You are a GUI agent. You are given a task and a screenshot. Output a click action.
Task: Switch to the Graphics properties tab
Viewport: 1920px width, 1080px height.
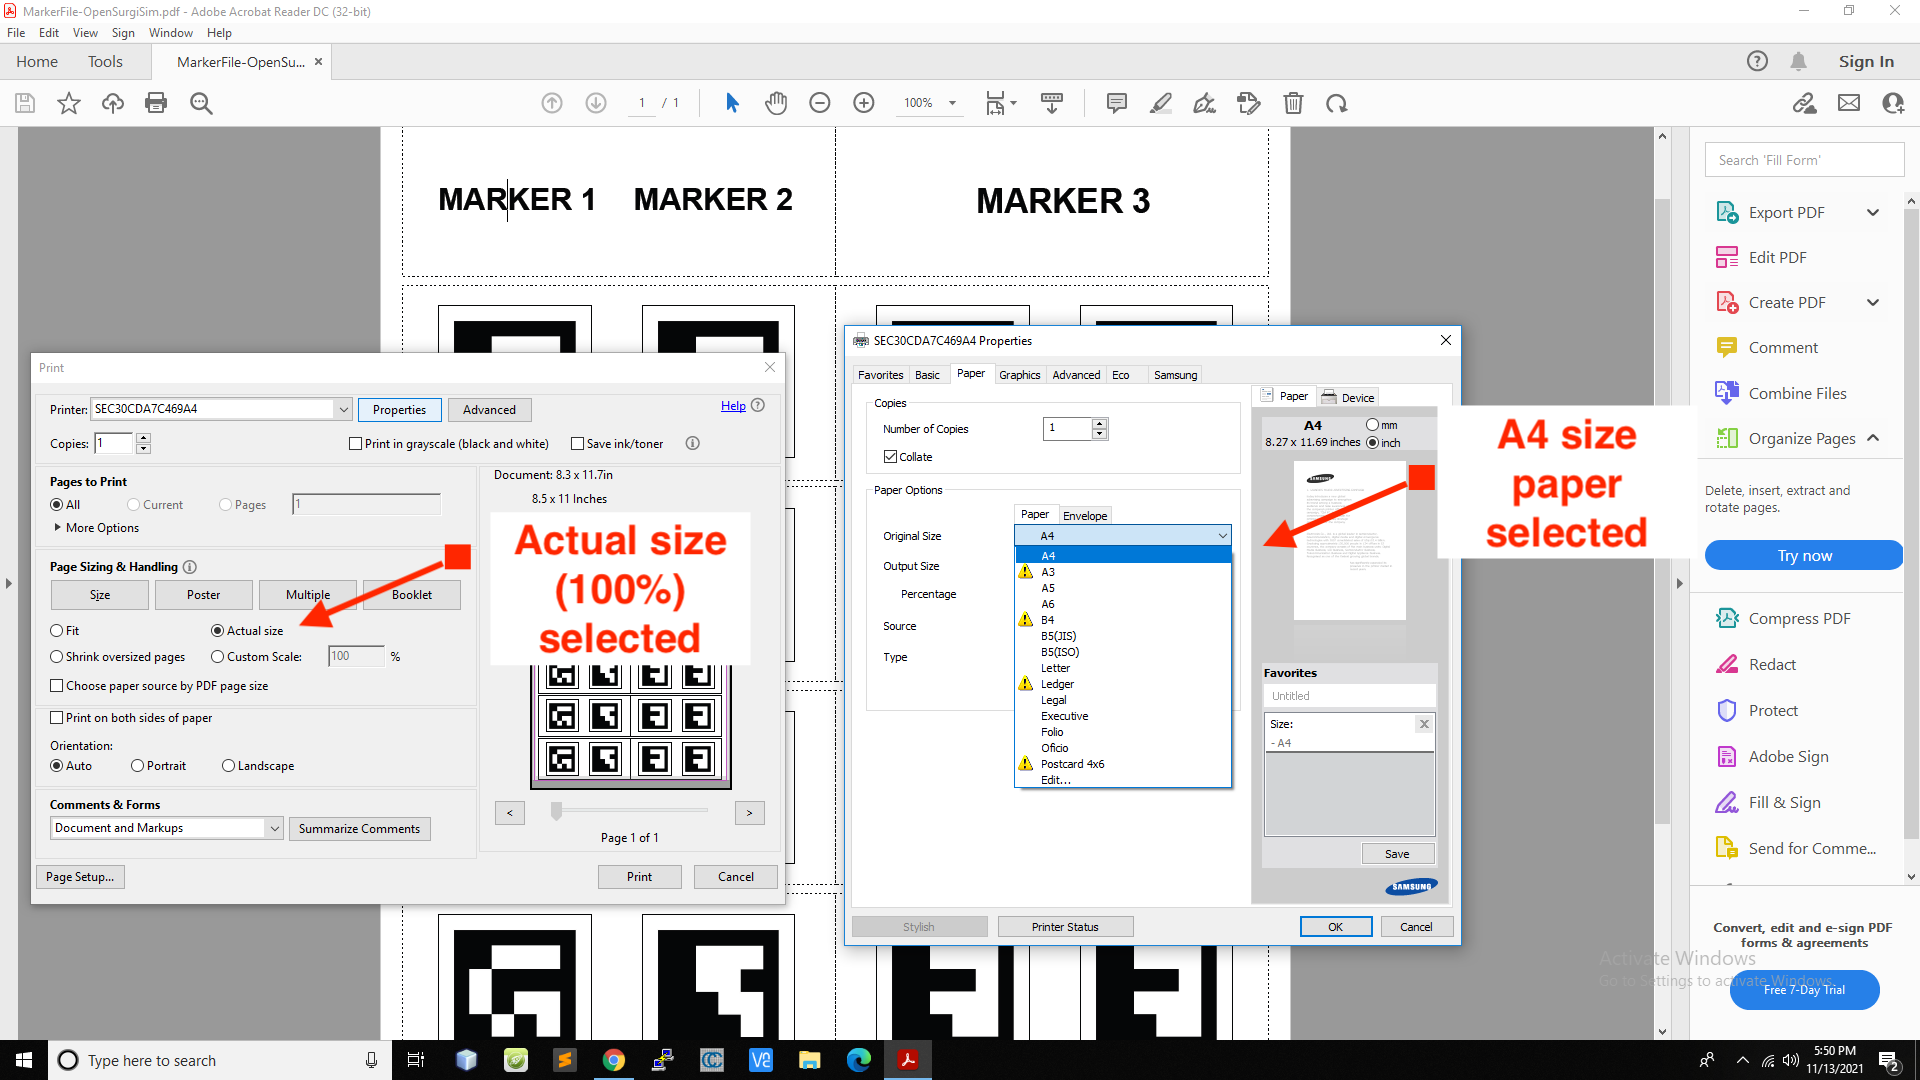click(x=1019, y=375)
